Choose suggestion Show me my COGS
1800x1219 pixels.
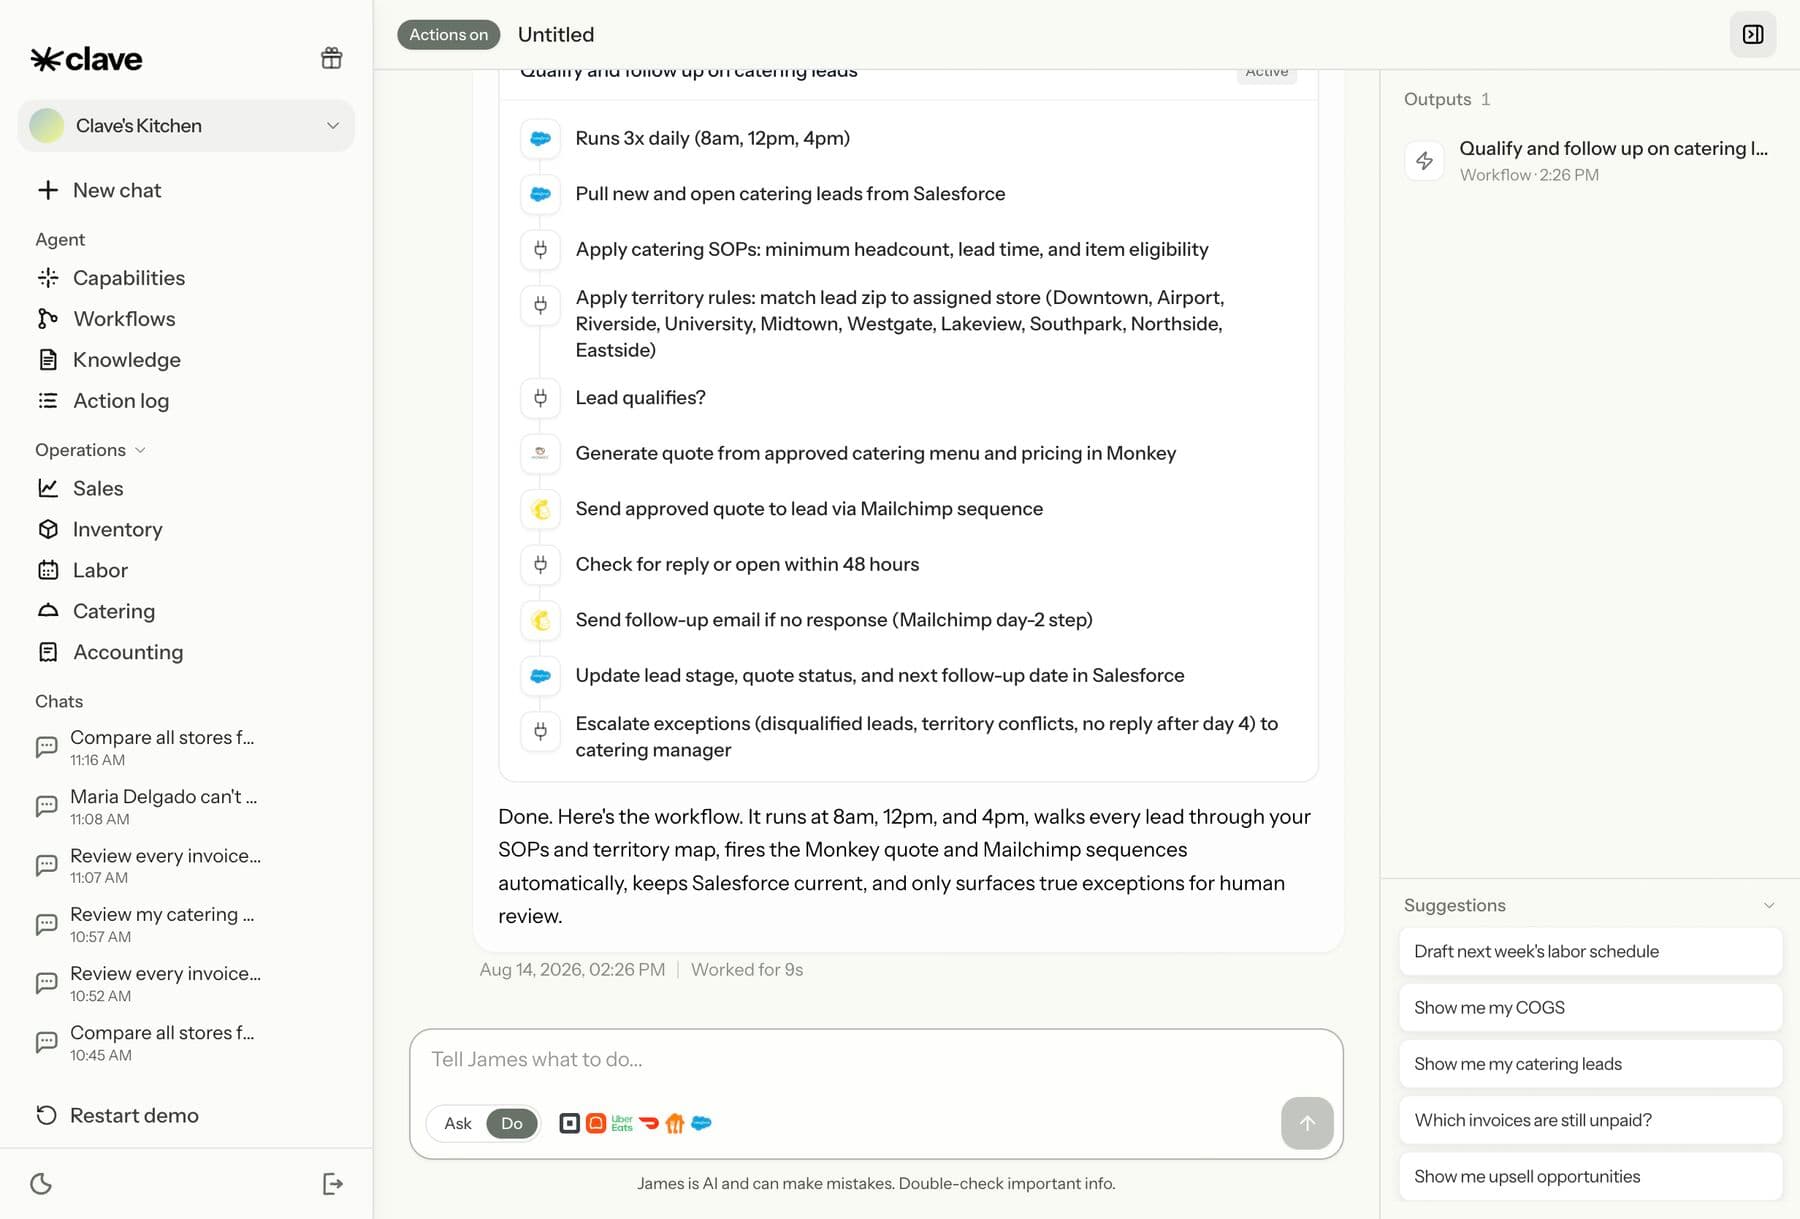(x=1590, y=1008)
